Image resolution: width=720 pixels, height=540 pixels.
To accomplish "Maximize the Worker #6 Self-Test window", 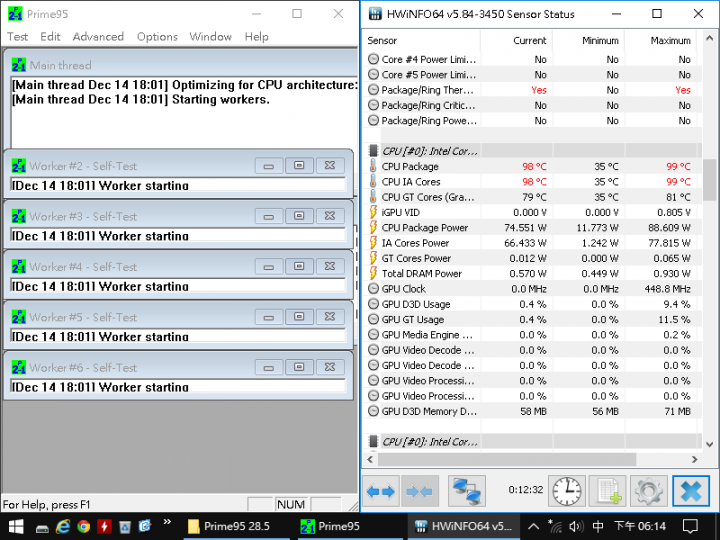I will click(x=299, y=368).
